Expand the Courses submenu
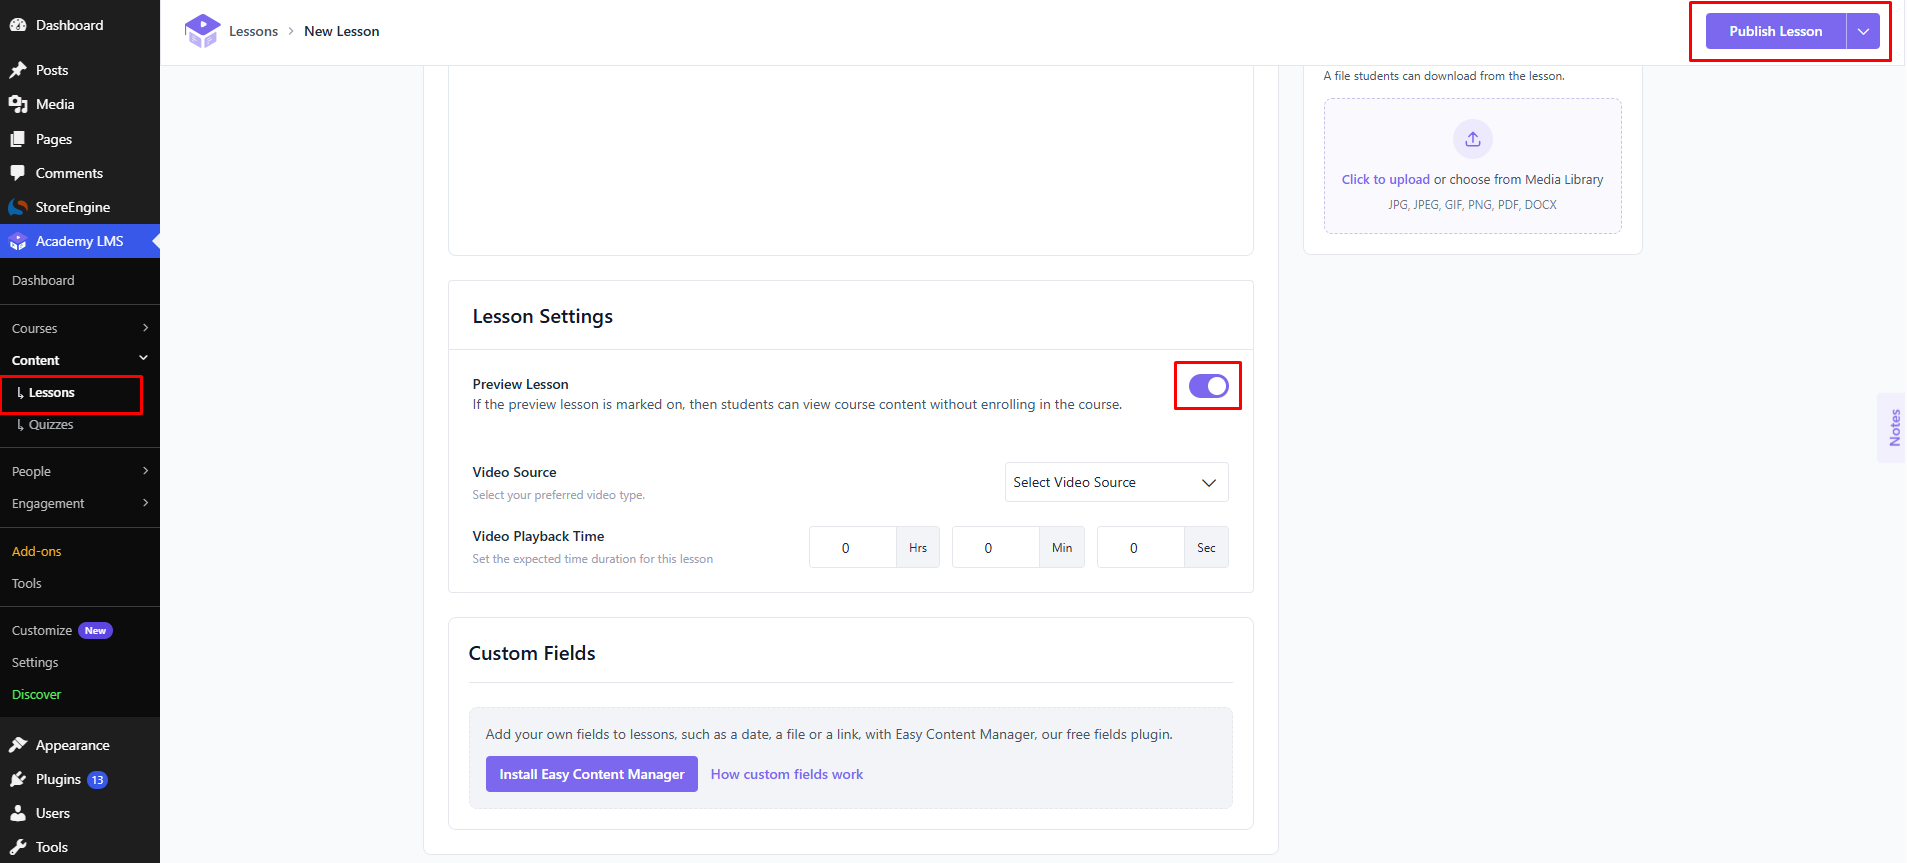 pos(145,328)
